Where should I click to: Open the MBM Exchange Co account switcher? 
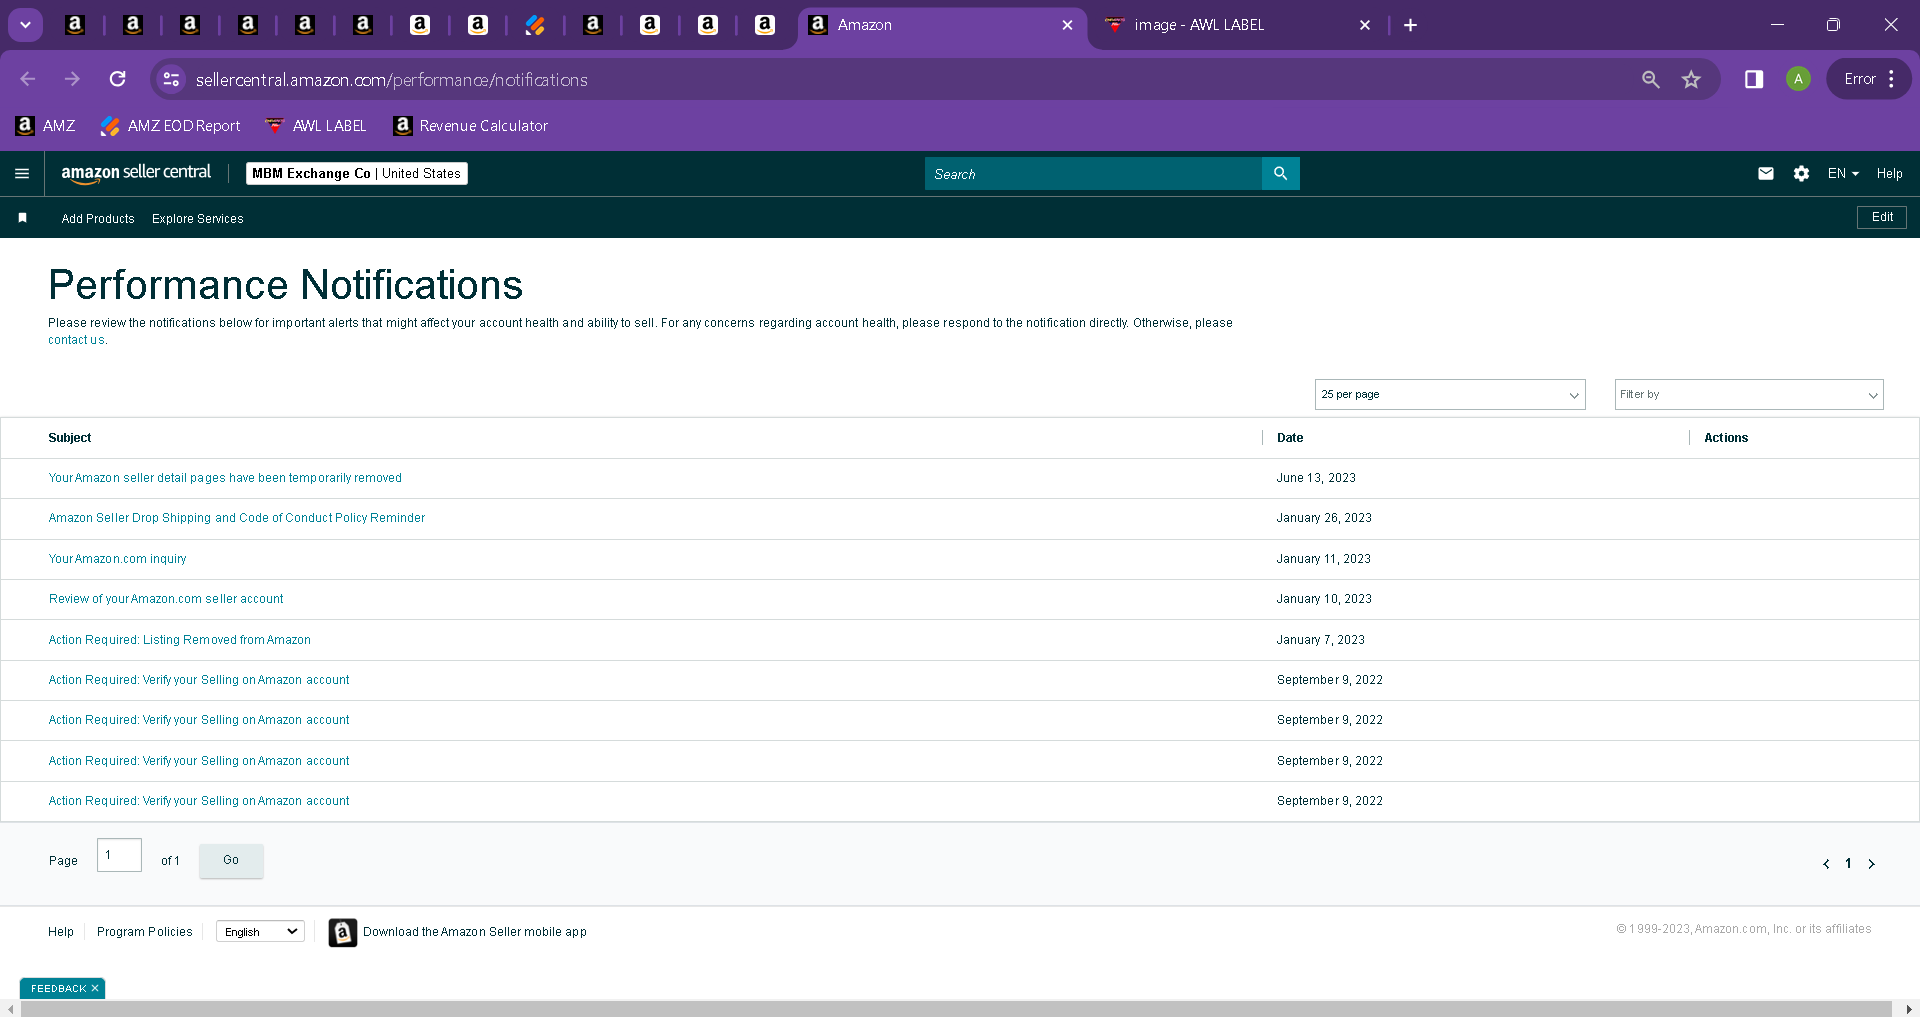(x=356, y=173)
